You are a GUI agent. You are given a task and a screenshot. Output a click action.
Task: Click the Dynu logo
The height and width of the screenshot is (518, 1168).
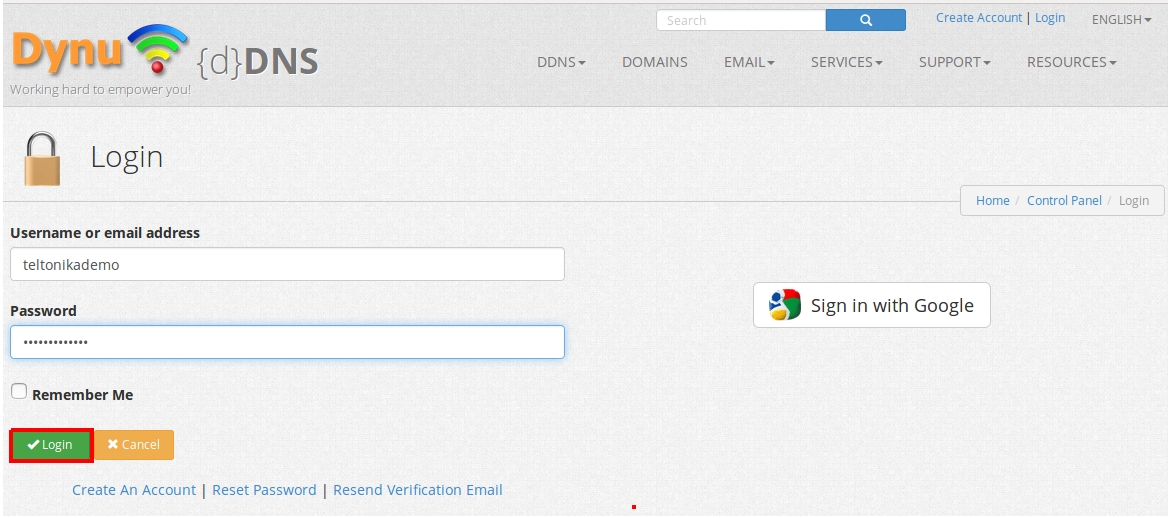(x=100, y=55)
